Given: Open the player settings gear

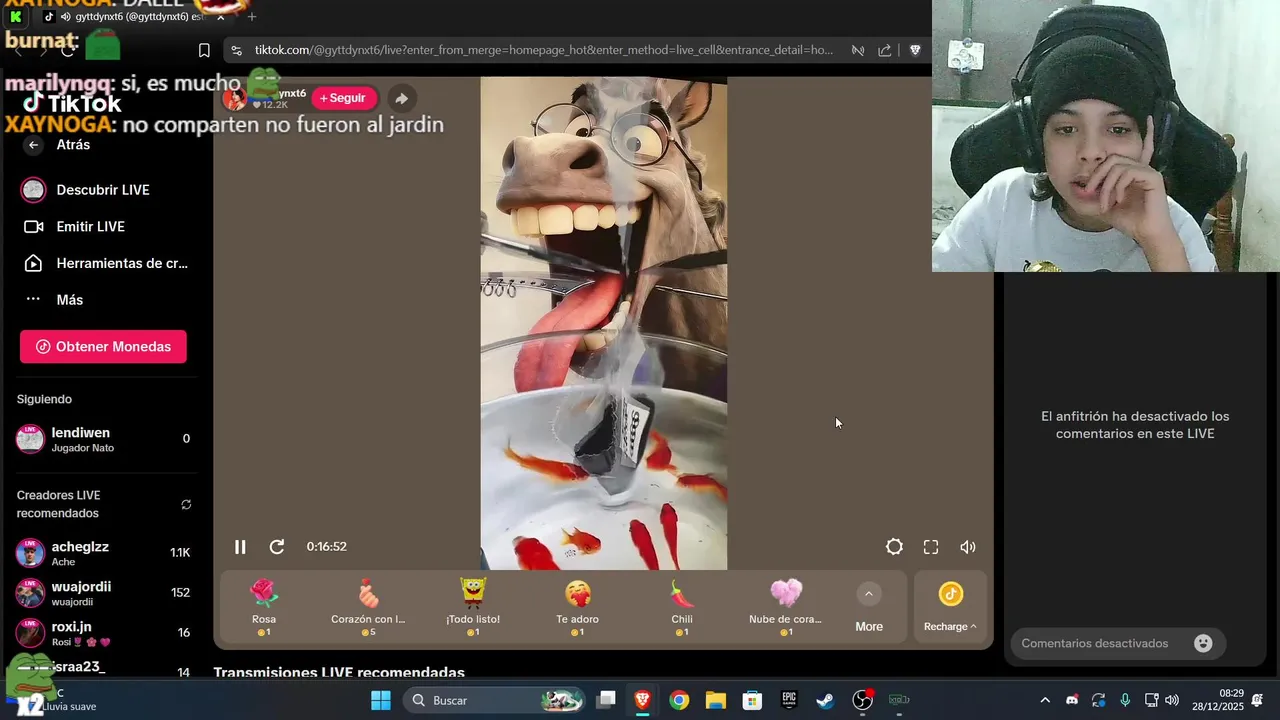Looking at the screenshot, I should coord(894,547).
